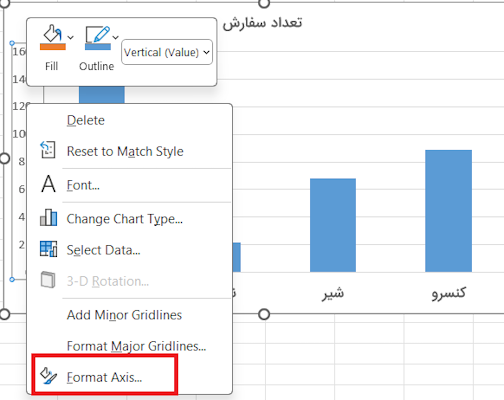
Task: Click the axis value 4 label
Action: pos(22,217)
